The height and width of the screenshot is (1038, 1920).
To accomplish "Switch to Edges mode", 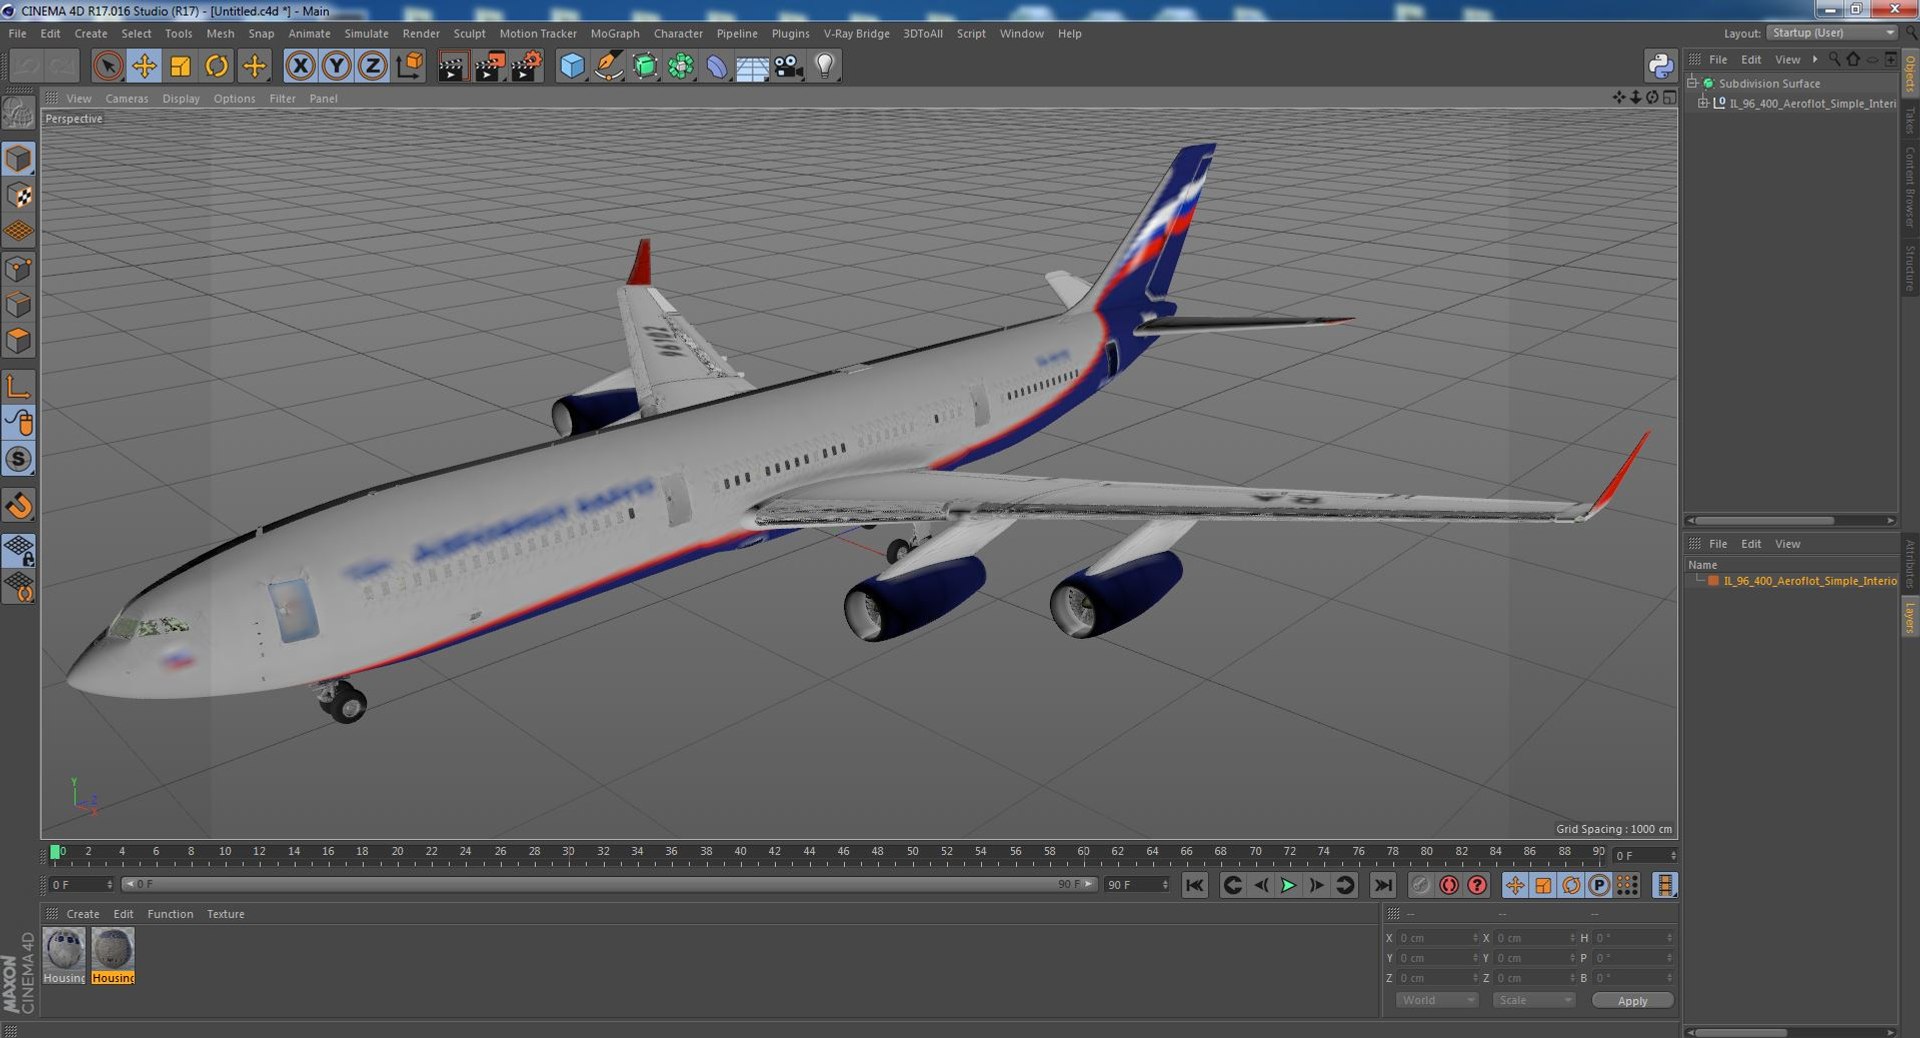I will [18, 304].
